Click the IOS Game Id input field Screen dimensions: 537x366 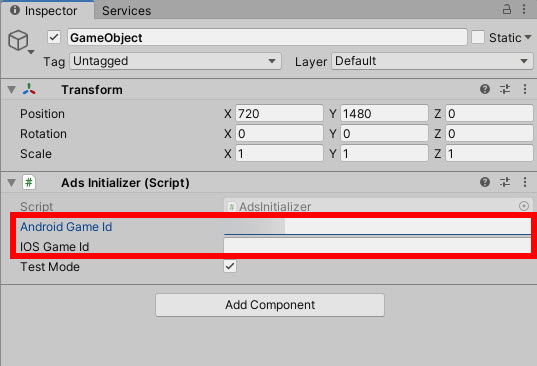pyautogui.click(x=377, y=246)
